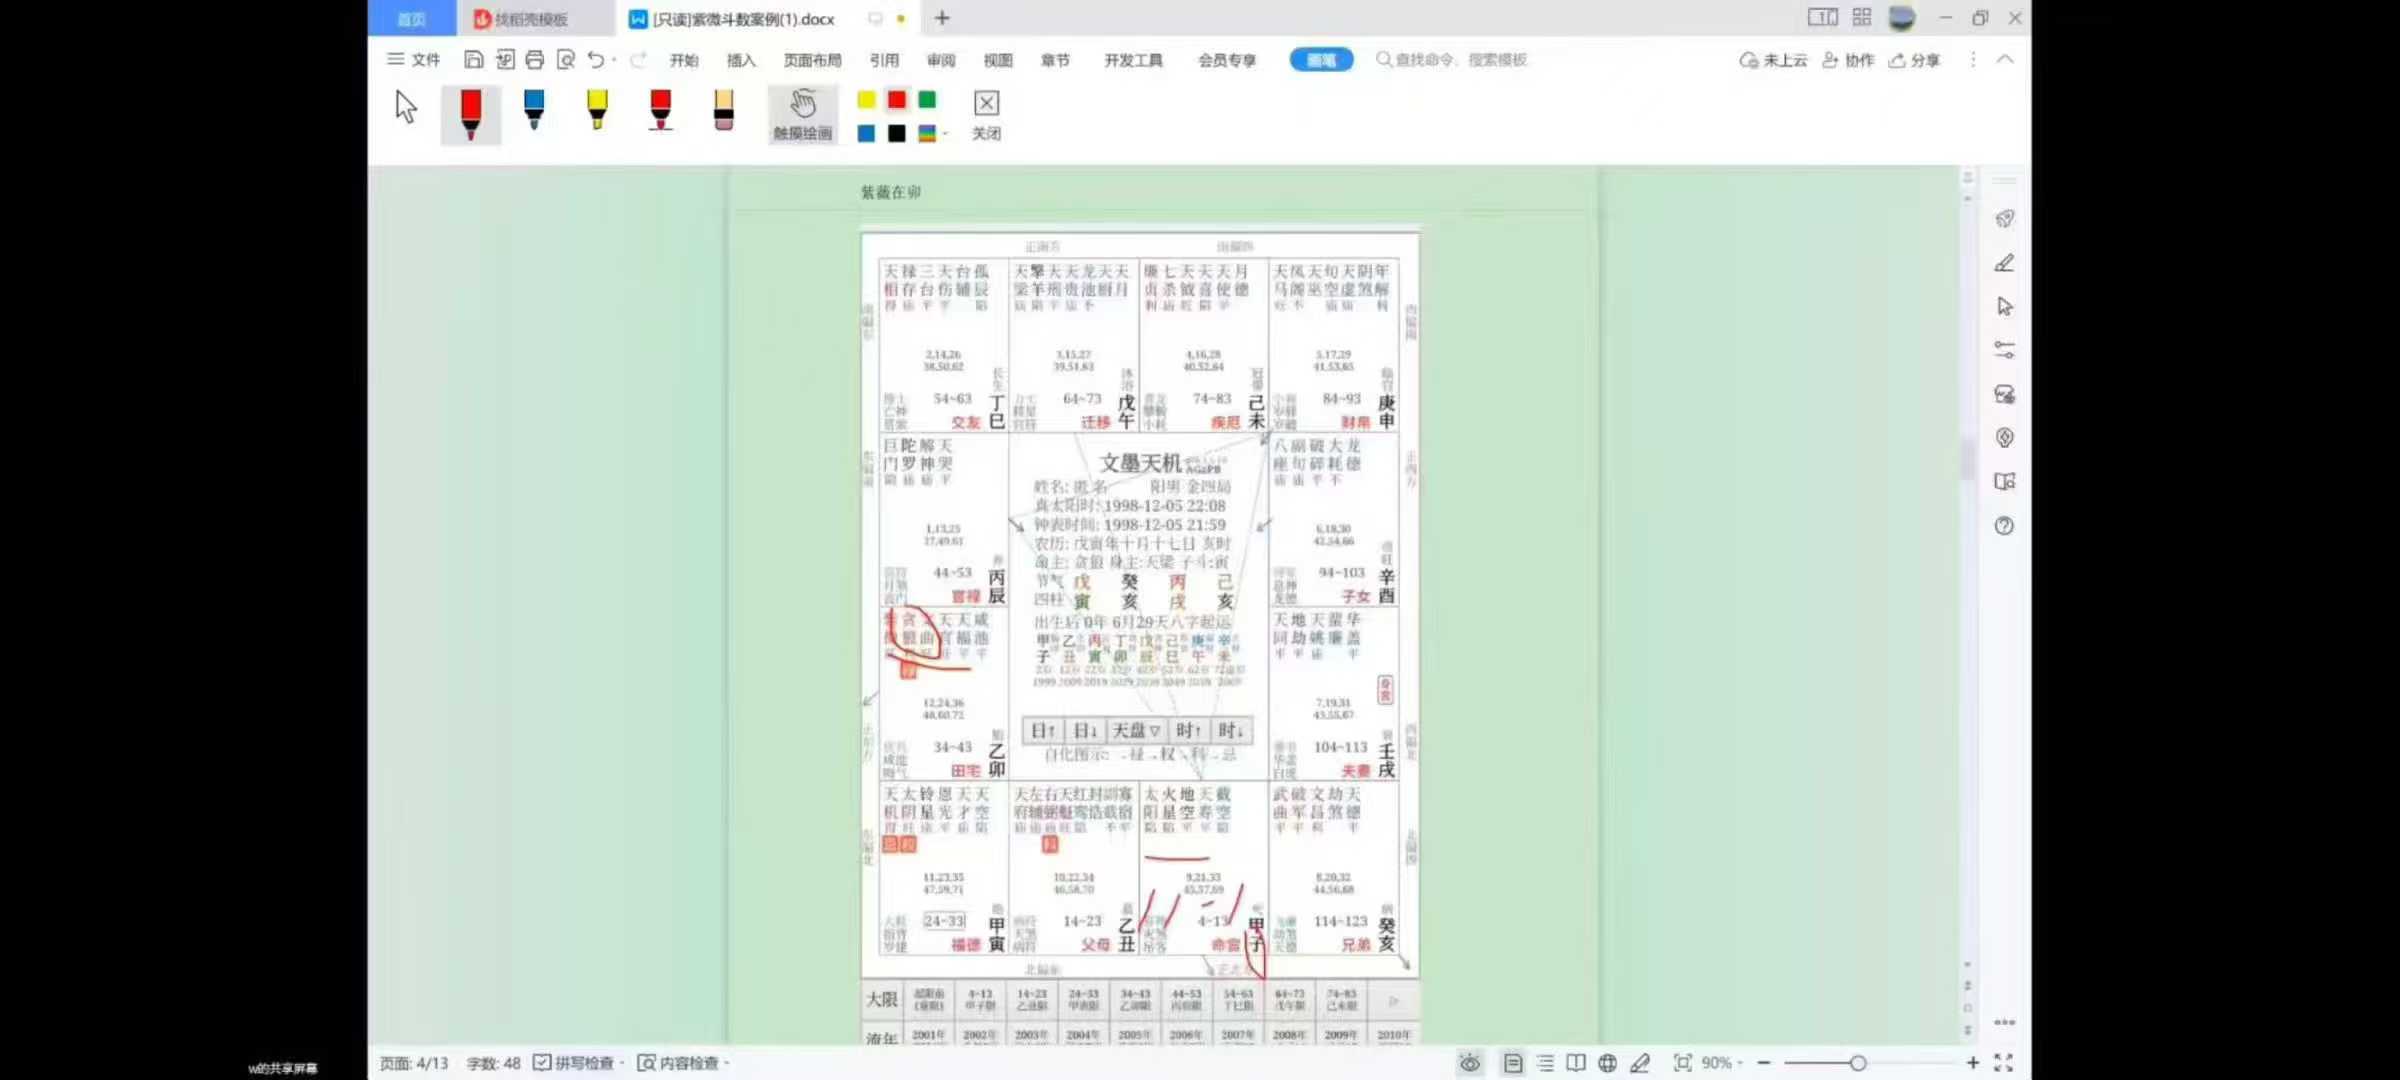Open the zoom percentage 90% dropdown
This screenshot has width=2400, height=1080.
pyautogui.click(x=1722, y=1063)
